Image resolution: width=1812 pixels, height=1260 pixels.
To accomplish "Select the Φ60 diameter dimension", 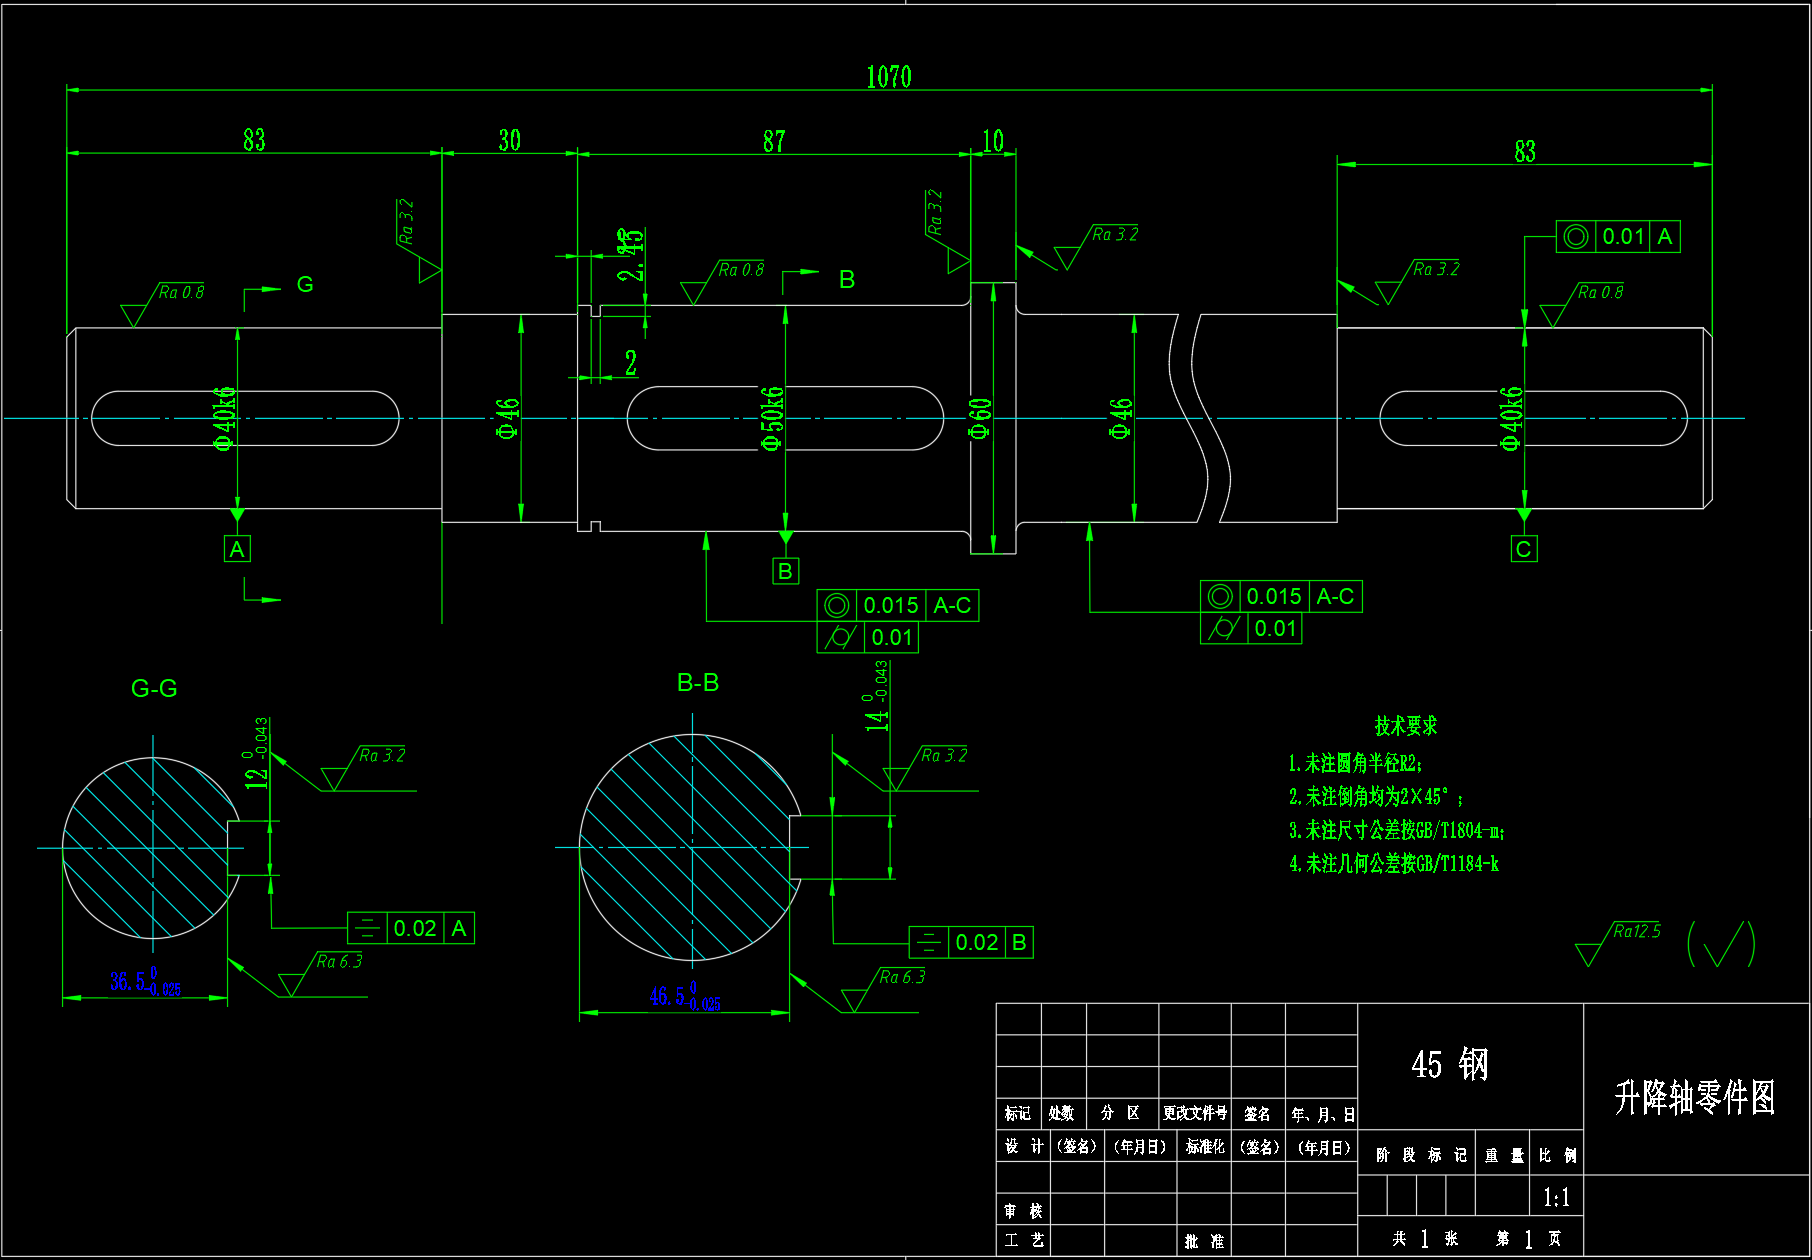I will click(980, 418).
